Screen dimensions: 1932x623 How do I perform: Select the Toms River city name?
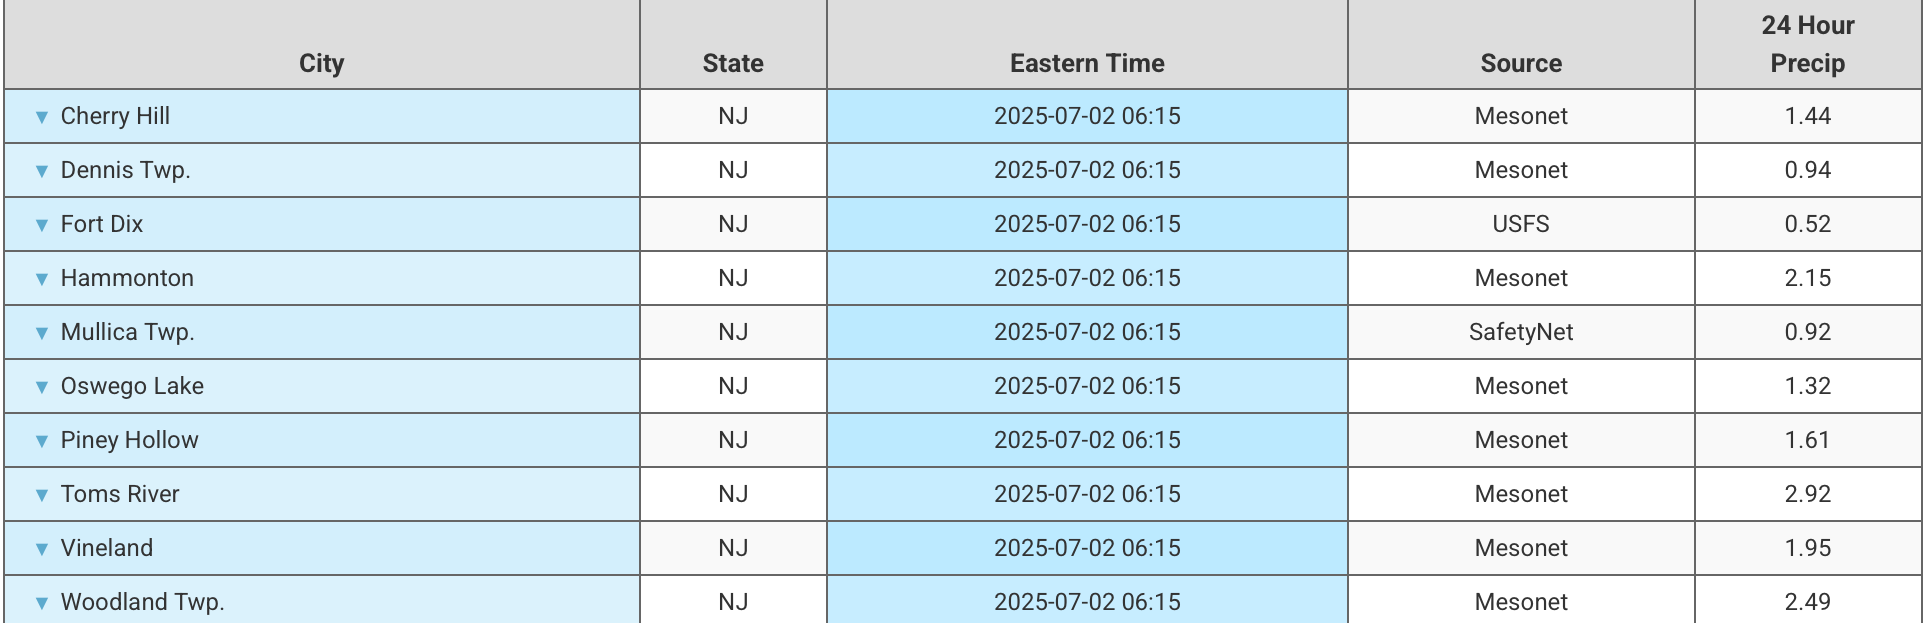coord(120,494)
